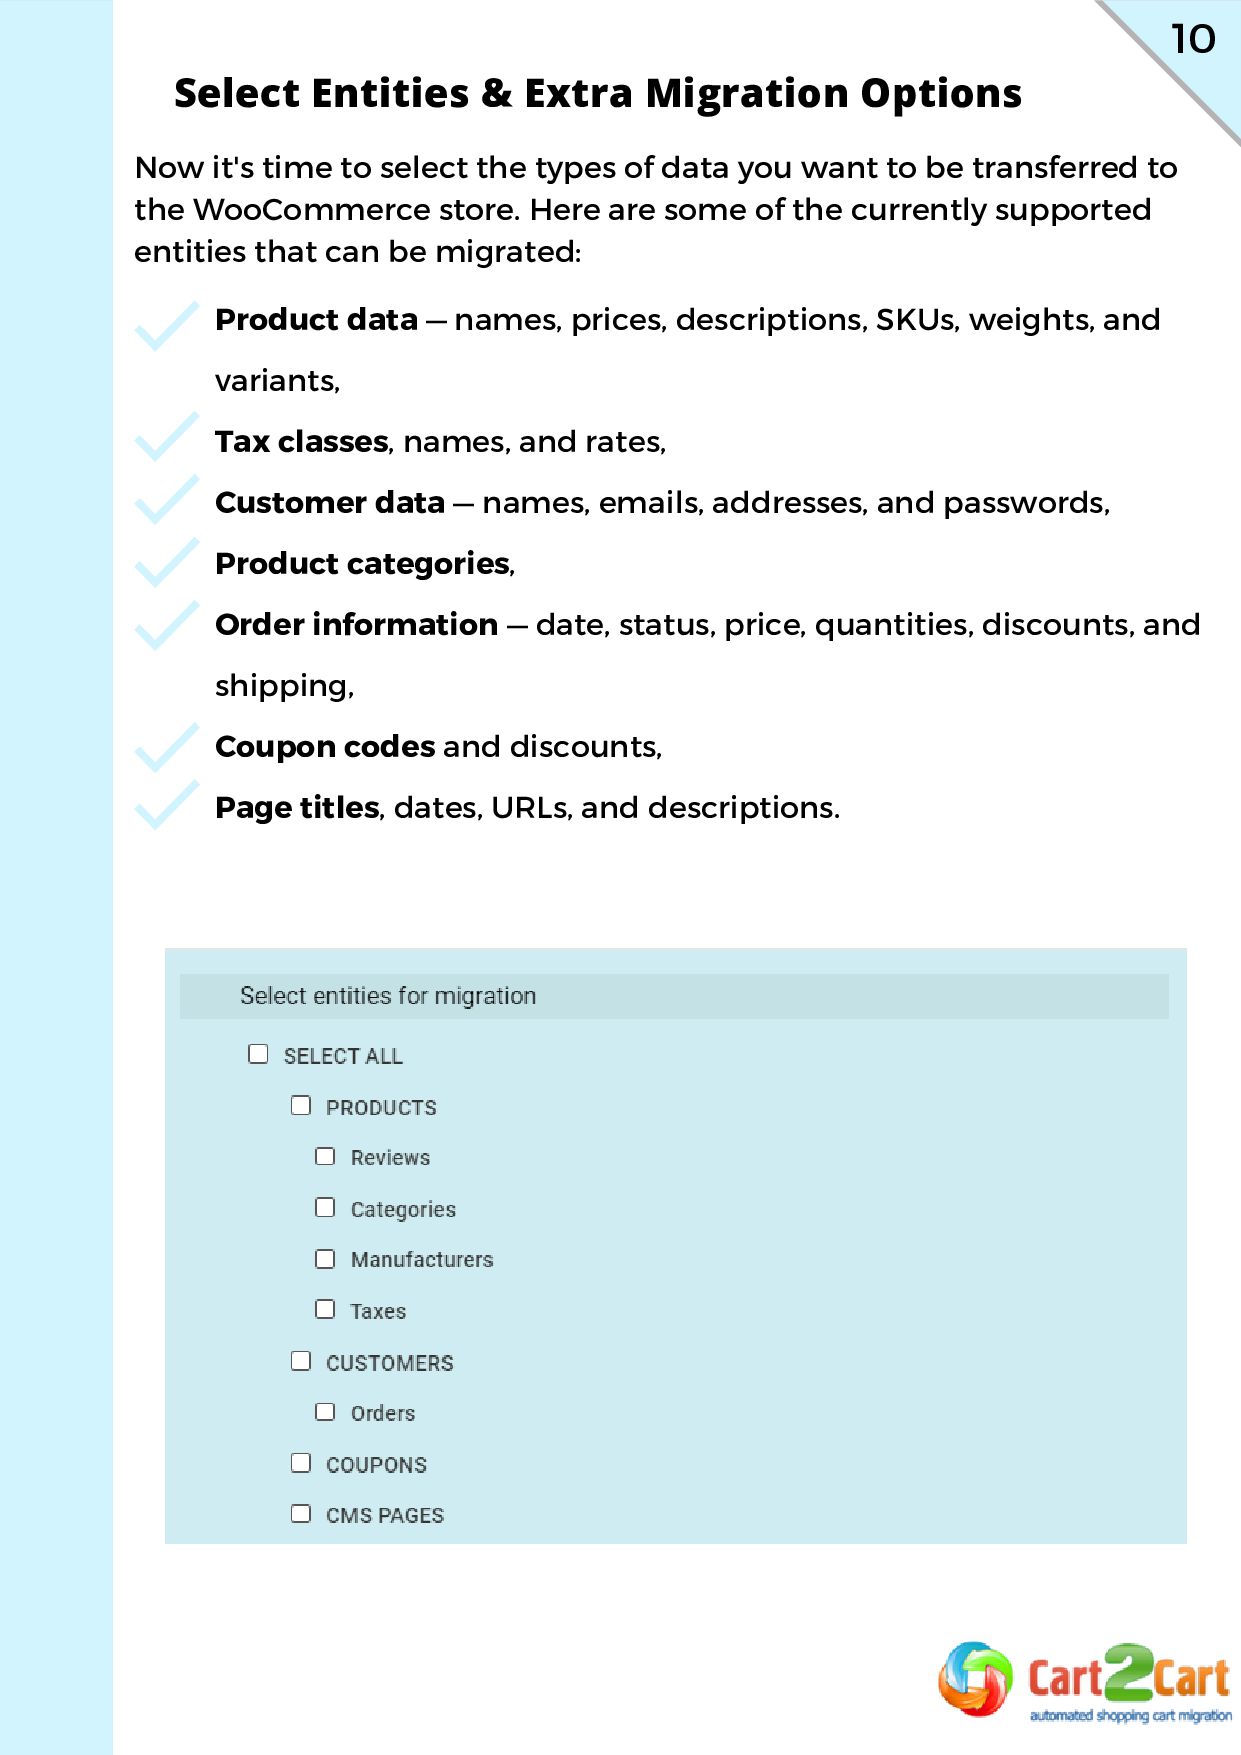Click the page number 10 corner

[1193, 39]
